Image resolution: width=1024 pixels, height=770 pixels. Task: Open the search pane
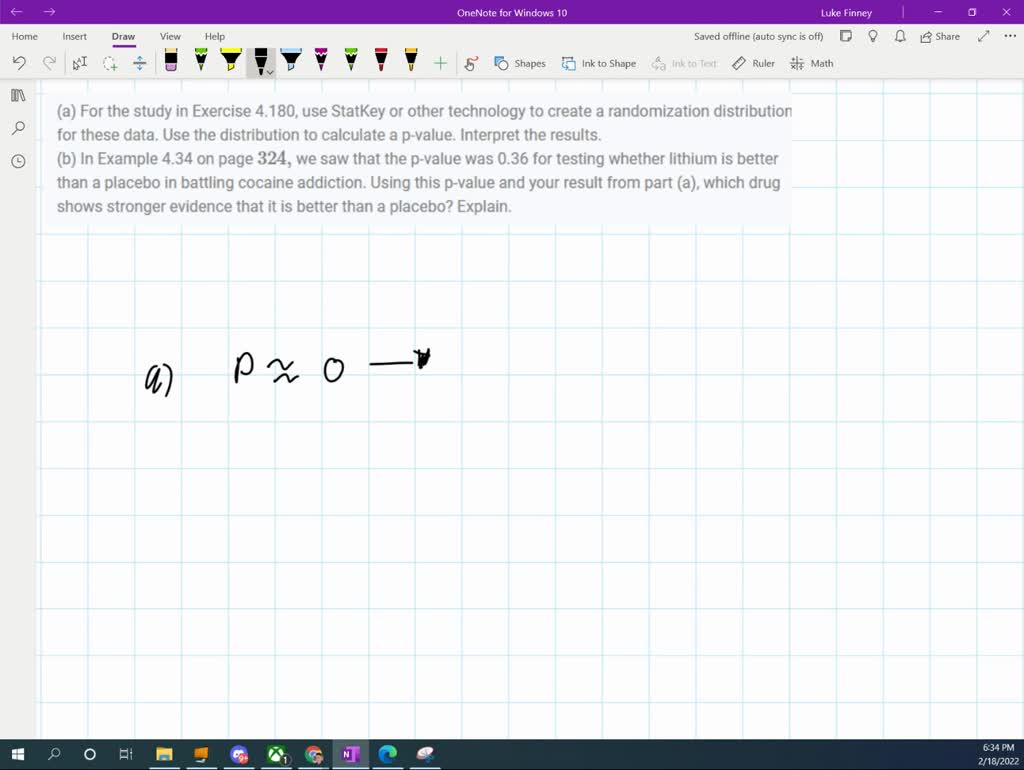click(x=18, y=128)
